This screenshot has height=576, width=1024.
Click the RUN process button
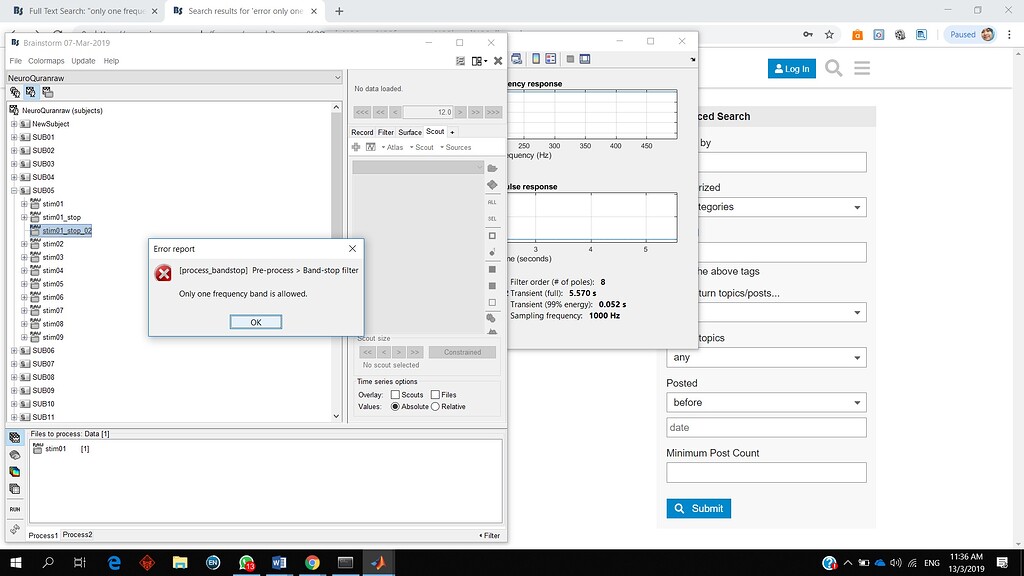15,509
